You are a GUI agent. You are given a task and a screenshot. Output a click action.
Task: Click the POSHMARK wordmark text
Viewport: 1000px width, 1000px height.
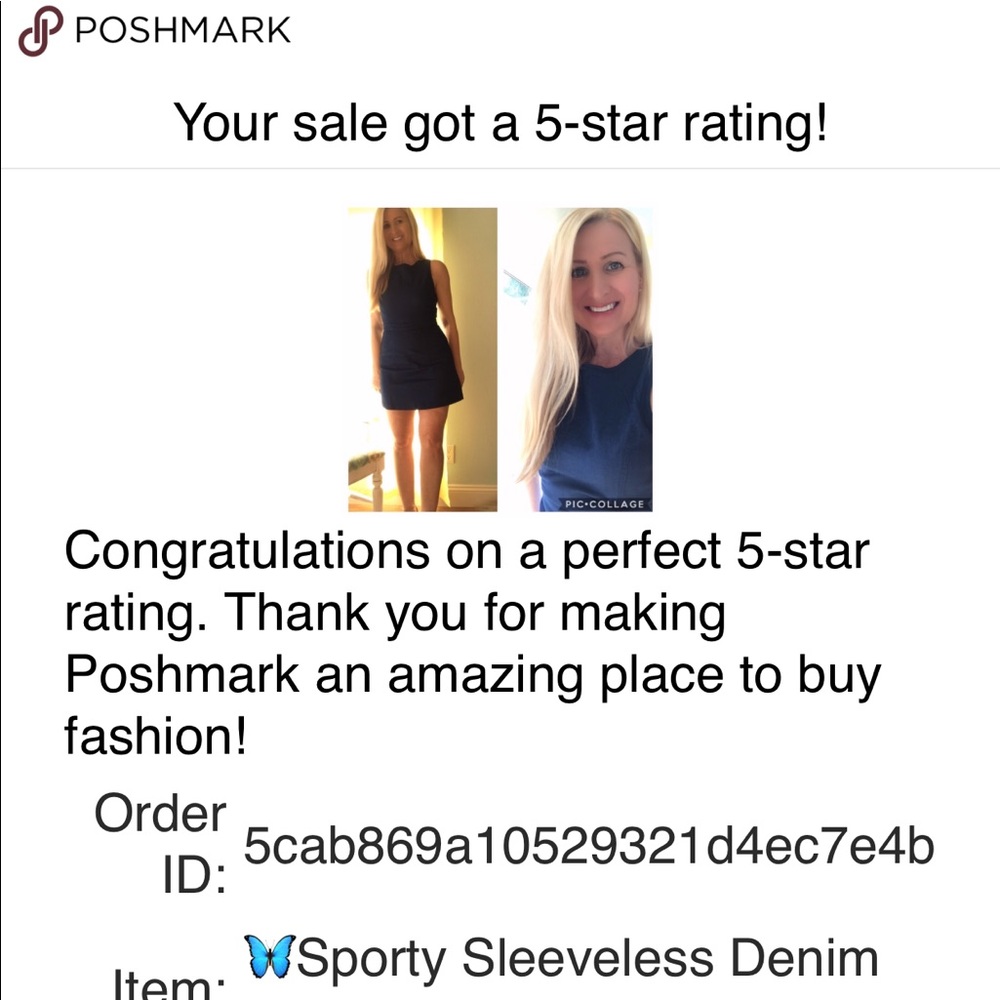[183, 30]
